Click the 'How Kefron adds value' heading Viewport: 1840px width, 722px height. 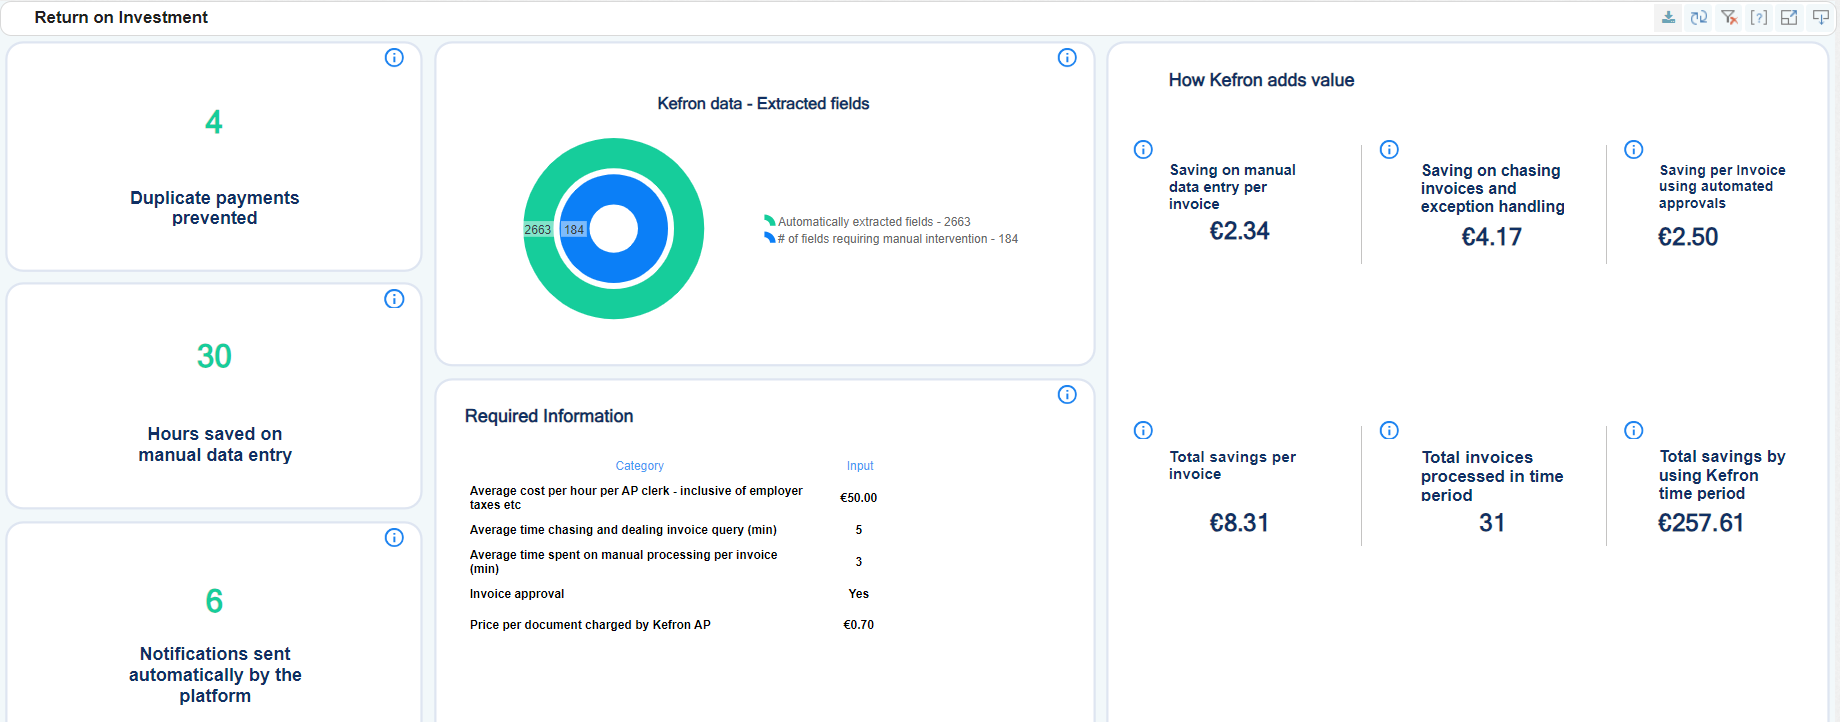(1261, 80)
